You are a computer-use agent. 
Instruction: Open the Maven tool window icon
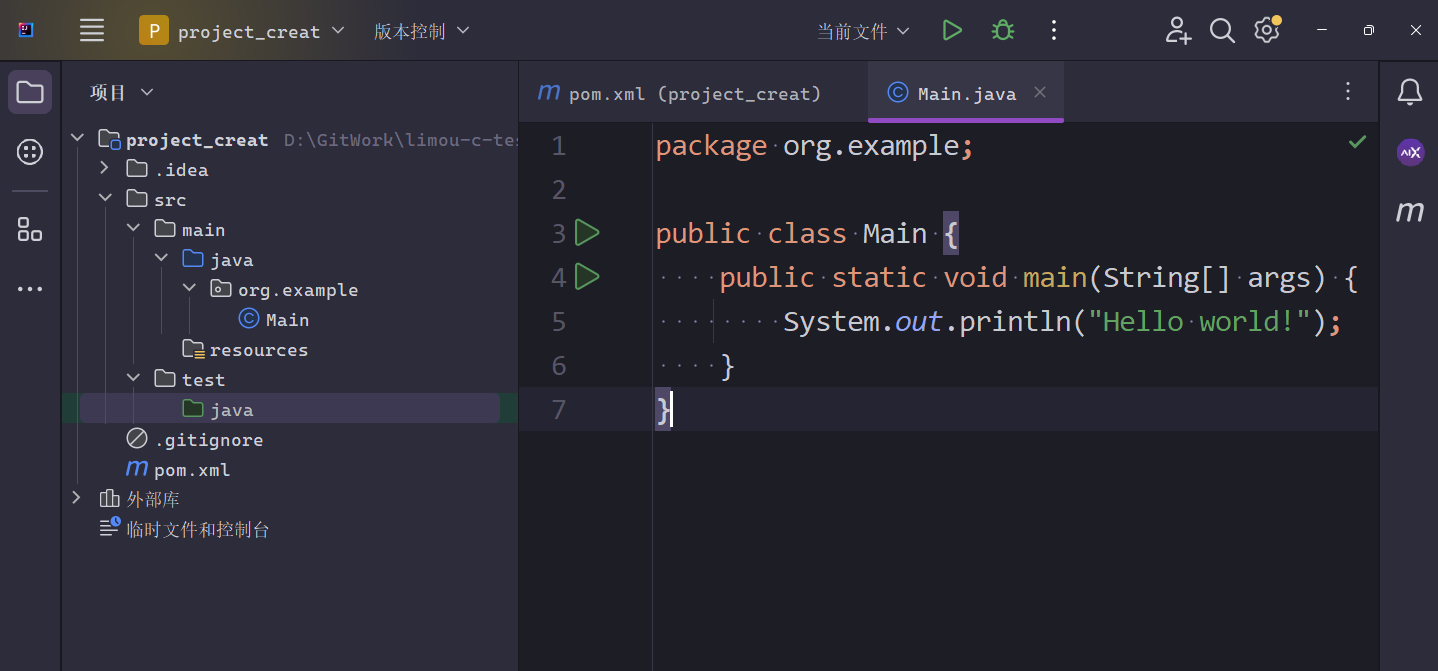1409,211
